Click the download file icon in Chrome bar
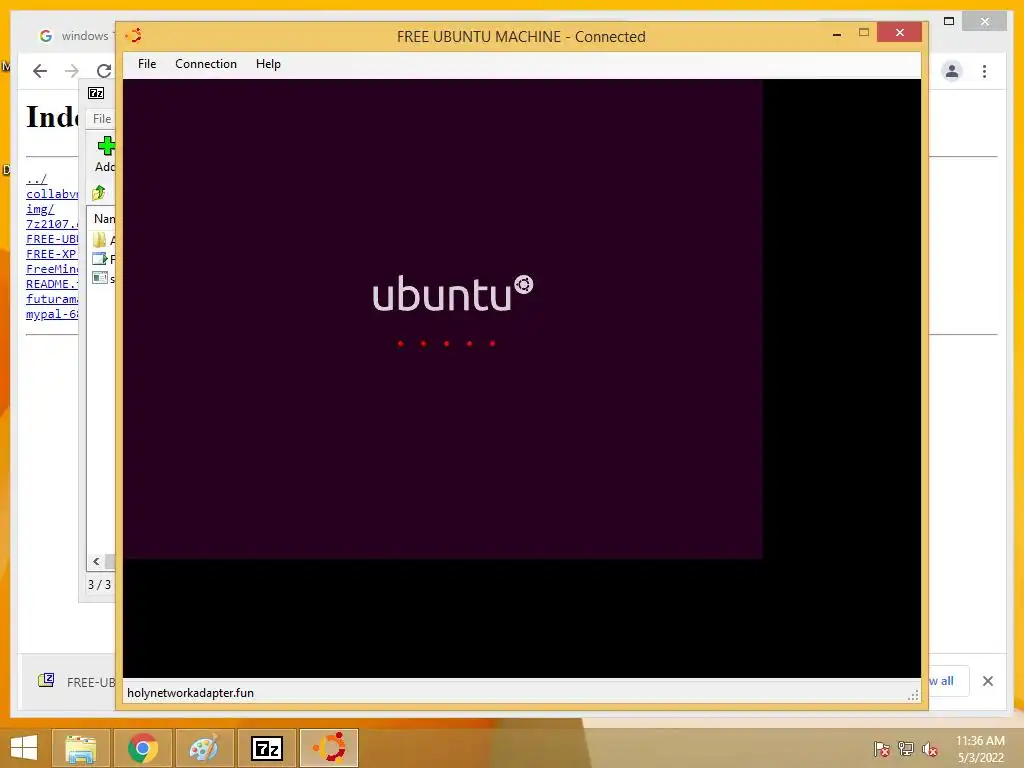The height and width of the screenshot is (768, 1024). point(46,680)
